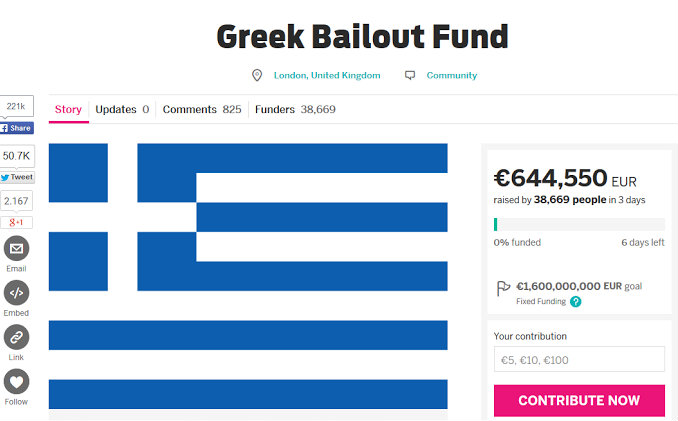Open the Updates tab
The width and height of the screenshot is (678, 421).
122,109
